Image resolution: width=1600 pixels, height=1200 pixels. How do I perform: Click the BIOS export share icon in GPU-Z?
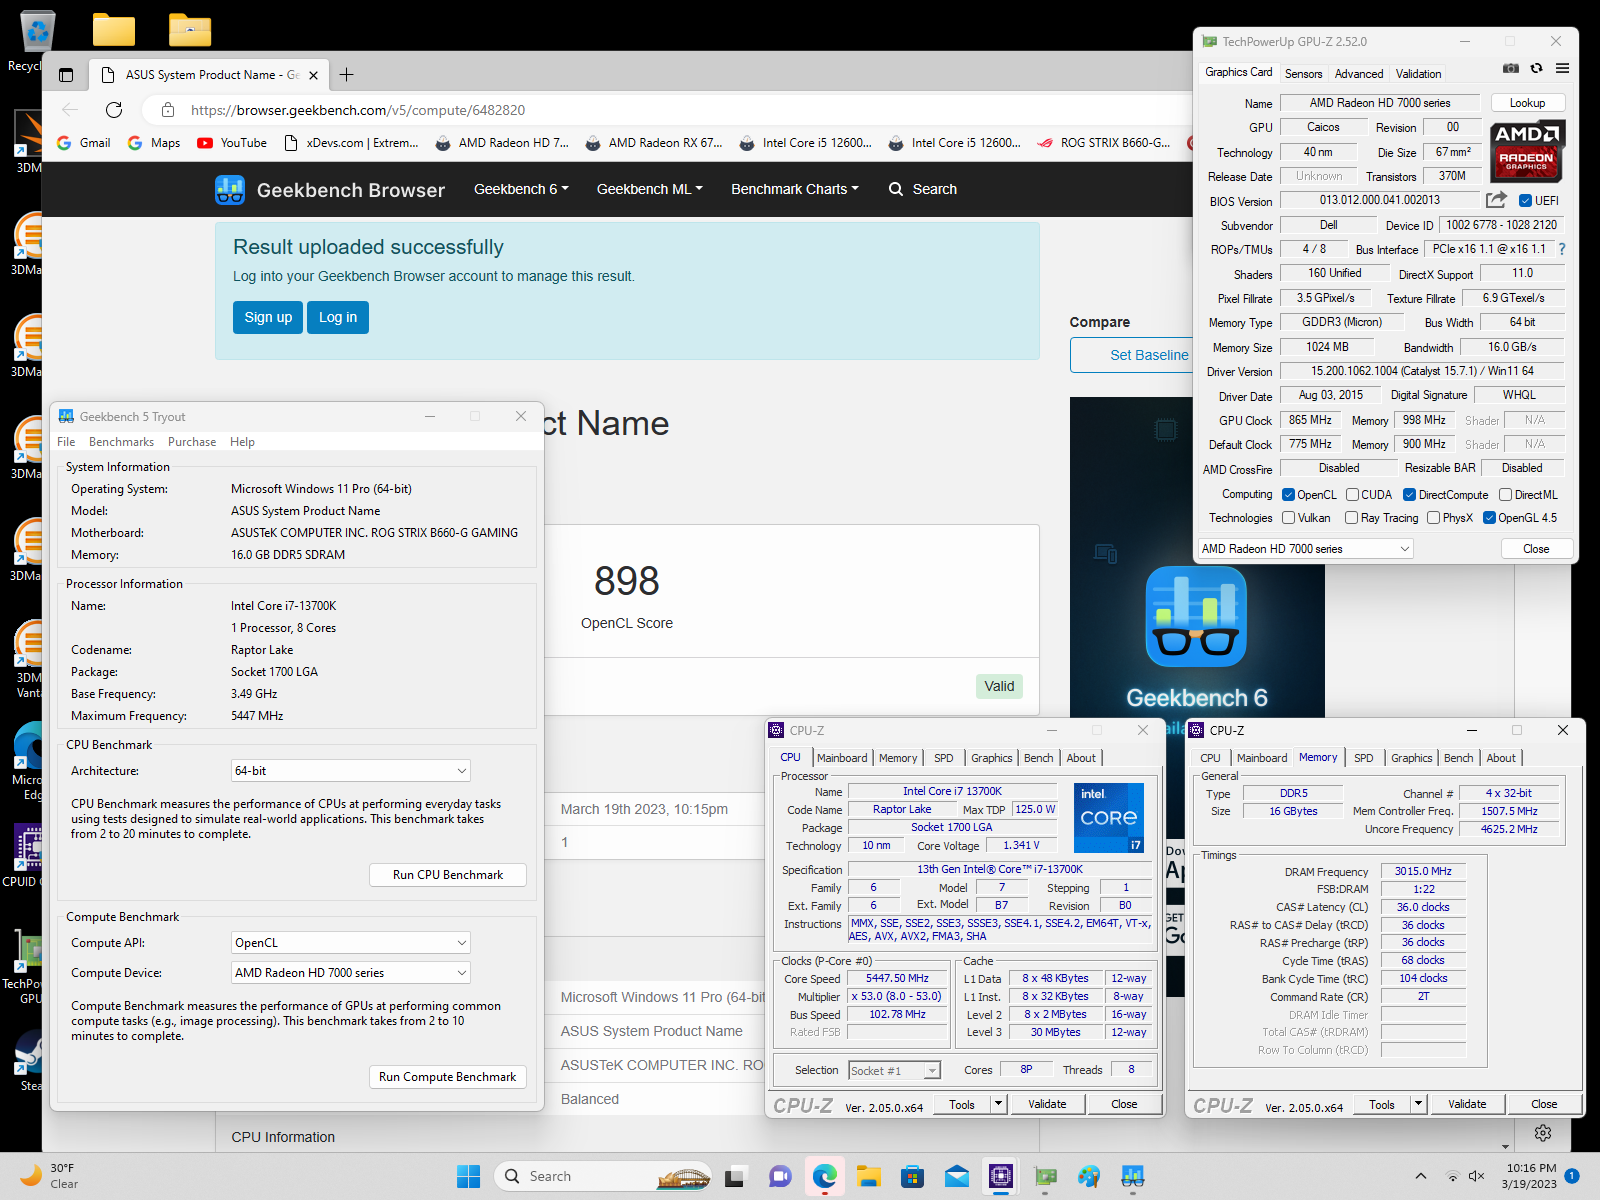tap(1496, 200)
